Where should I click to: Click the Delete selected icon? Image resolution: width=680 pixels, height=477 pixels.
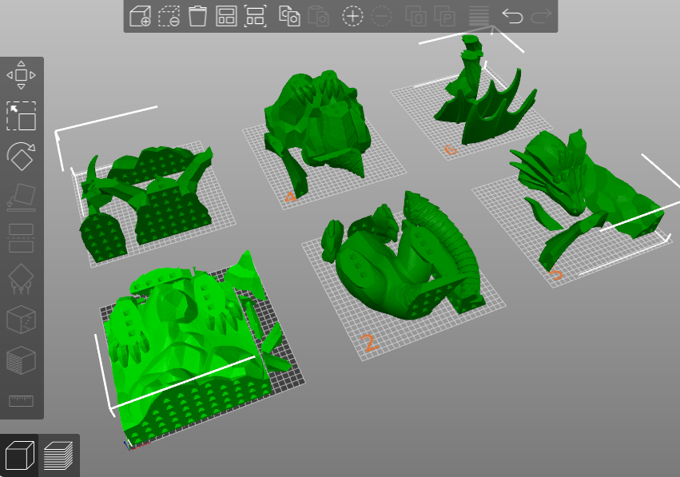pyautogui.click(x=169, y=16)
